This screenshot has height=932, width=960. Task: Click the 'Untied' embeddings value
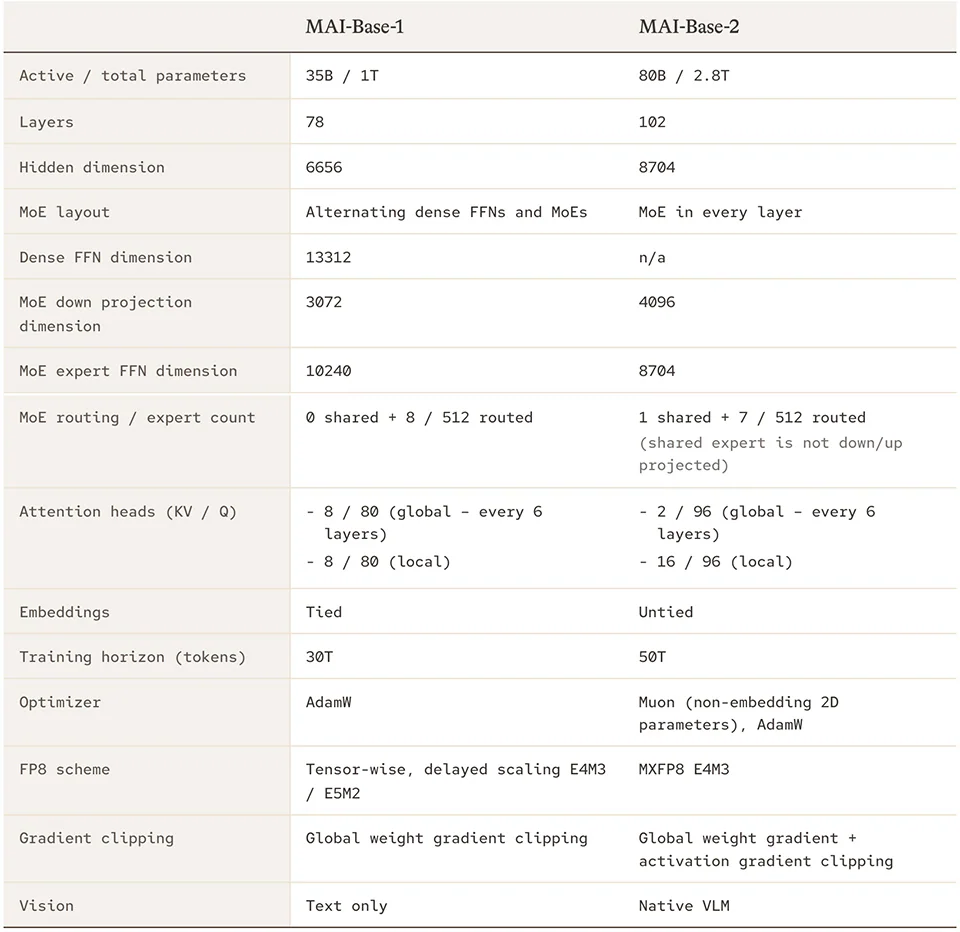[x=666, y=612]
